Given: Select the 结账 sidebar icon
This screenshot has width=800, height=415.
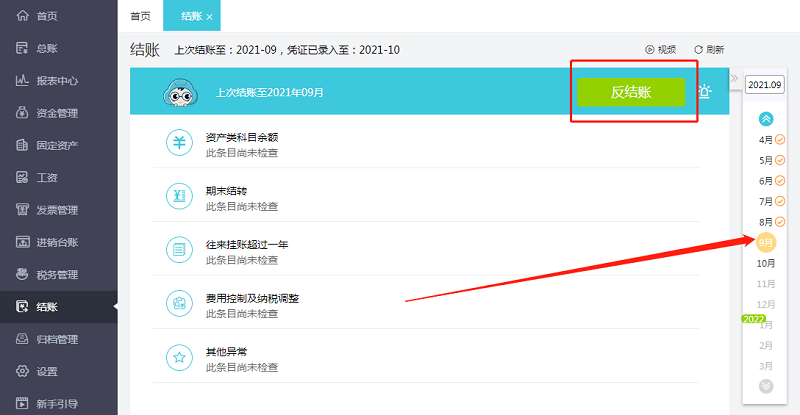Looking at the screenshot, I should [22, 306].
